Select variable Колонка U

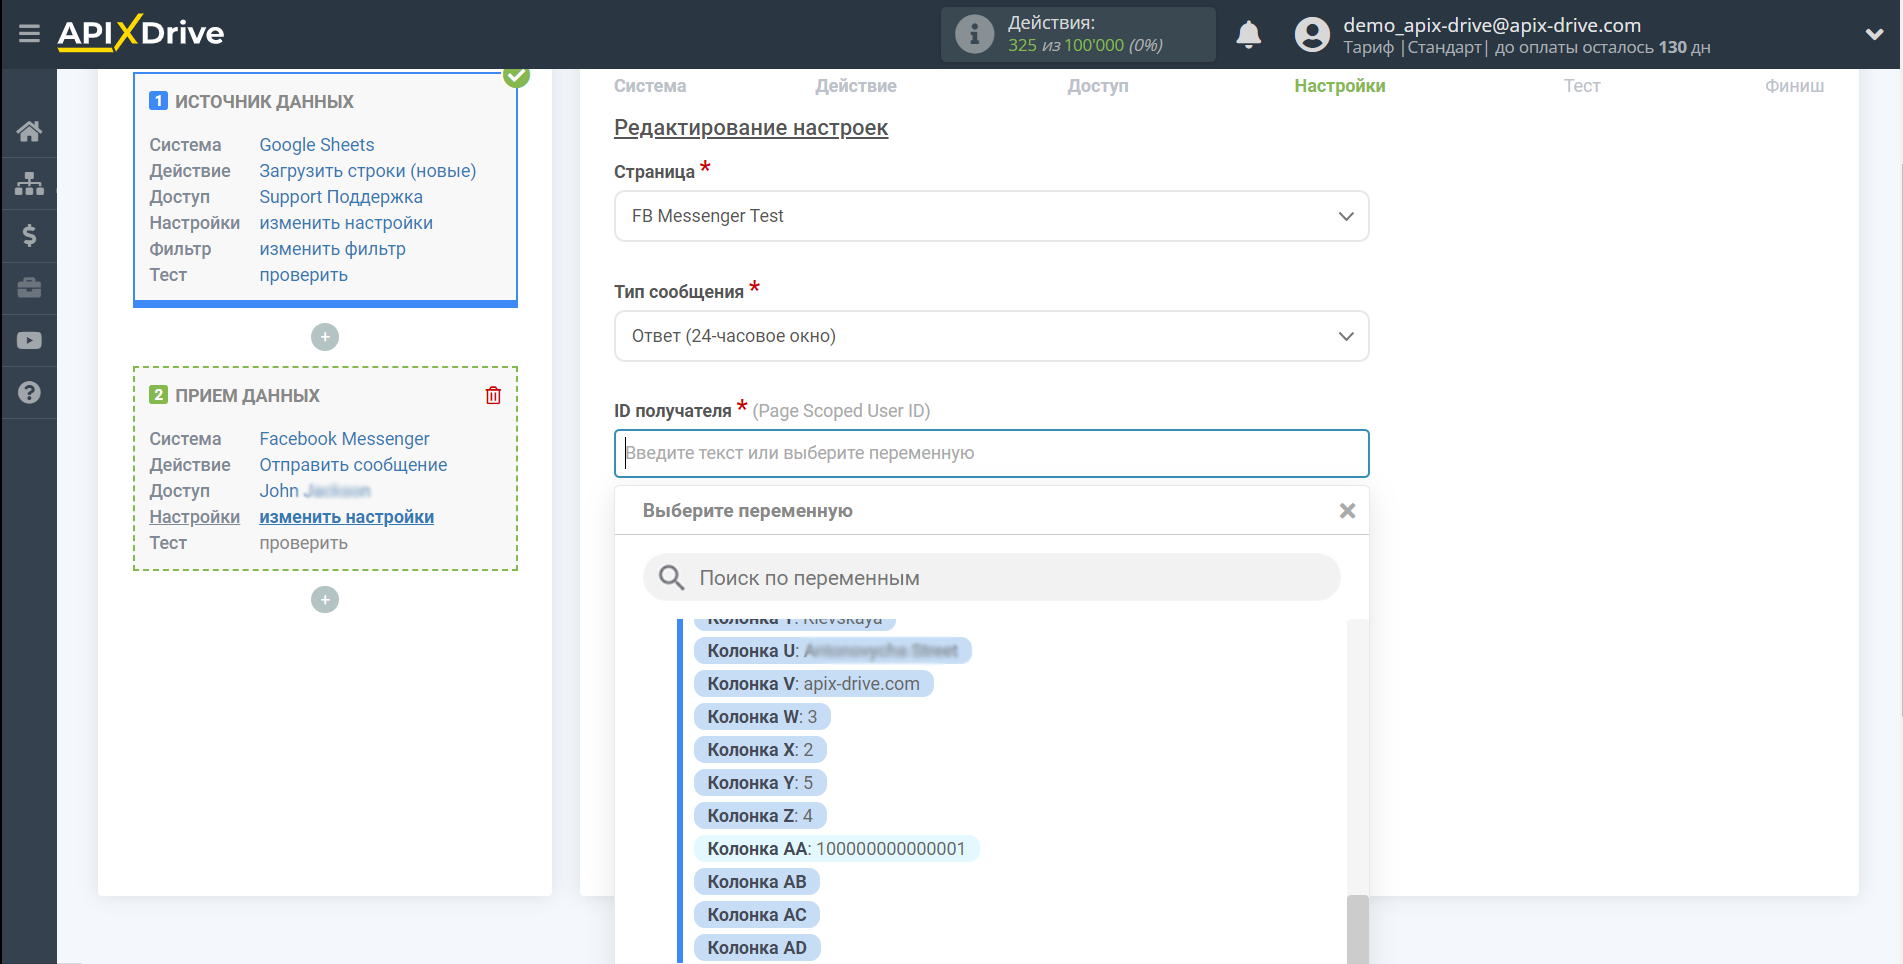point(832,651)
